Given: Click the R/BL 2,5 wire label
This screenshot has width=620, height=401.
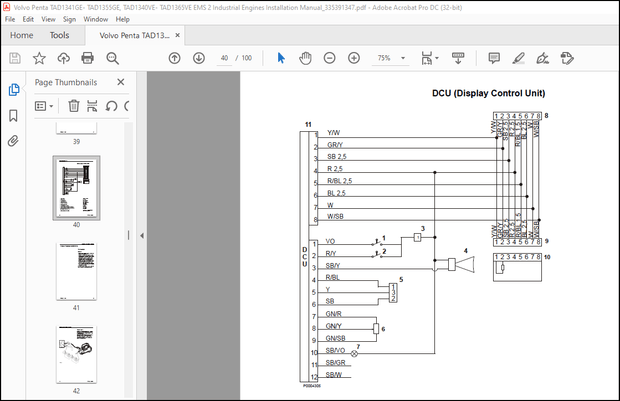Looking at the screenshot, I should (340, 181).
